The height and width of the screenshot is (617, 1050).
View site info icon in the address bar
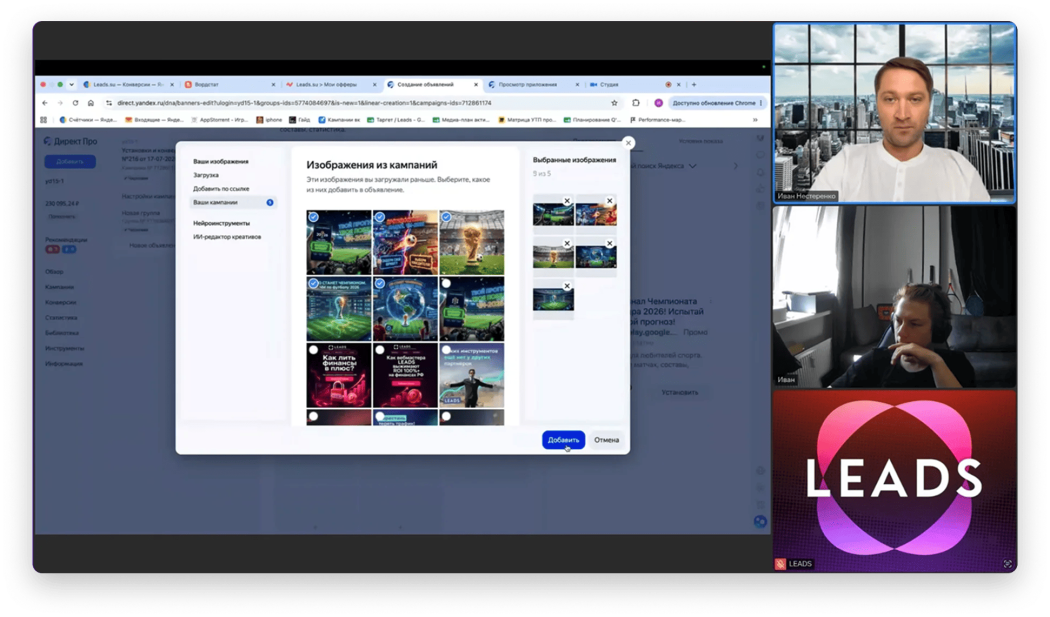pos(109,103)
